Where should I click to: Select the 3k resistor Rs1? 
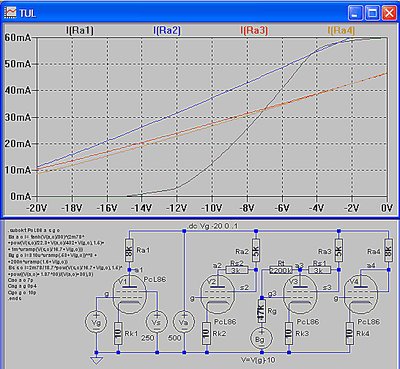pos(320,270)
